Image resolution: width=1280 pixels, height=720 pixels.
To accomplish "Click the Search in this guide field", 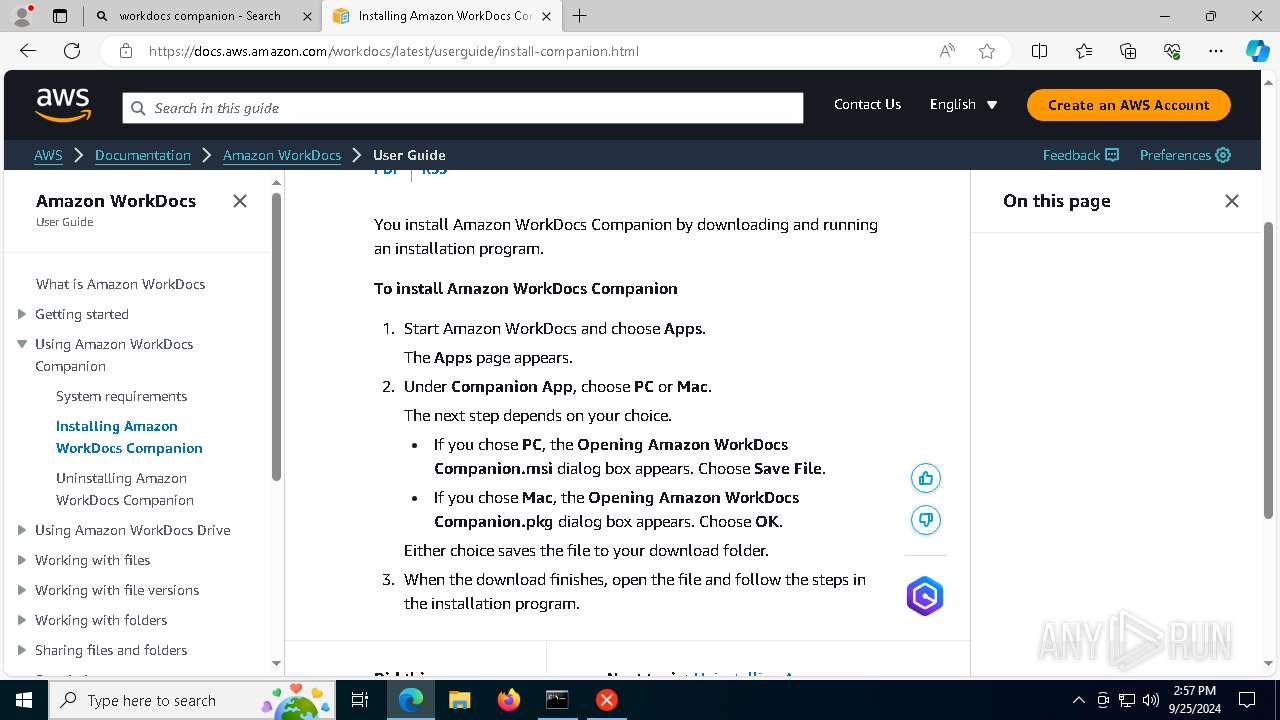I will tap(463, 108).
